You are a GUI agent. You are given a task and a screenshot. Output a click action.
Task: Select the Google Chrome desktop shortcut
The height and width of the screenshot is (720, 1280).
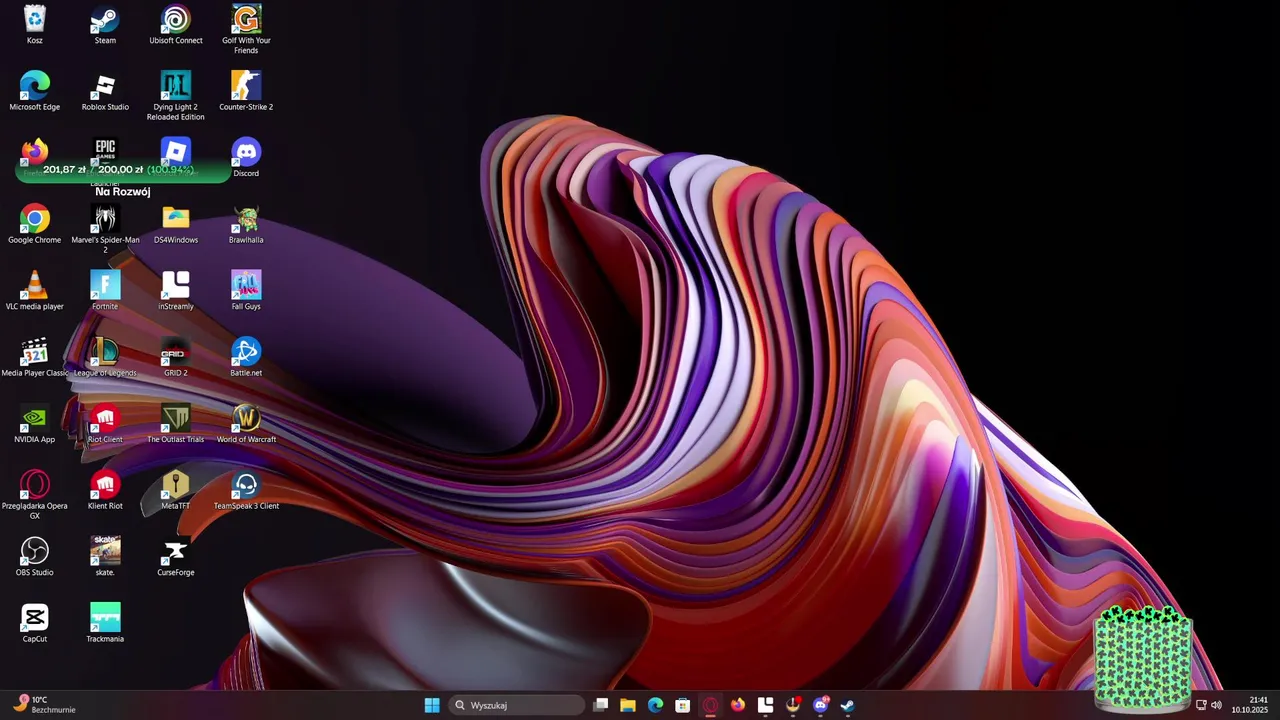pos(35,225)
